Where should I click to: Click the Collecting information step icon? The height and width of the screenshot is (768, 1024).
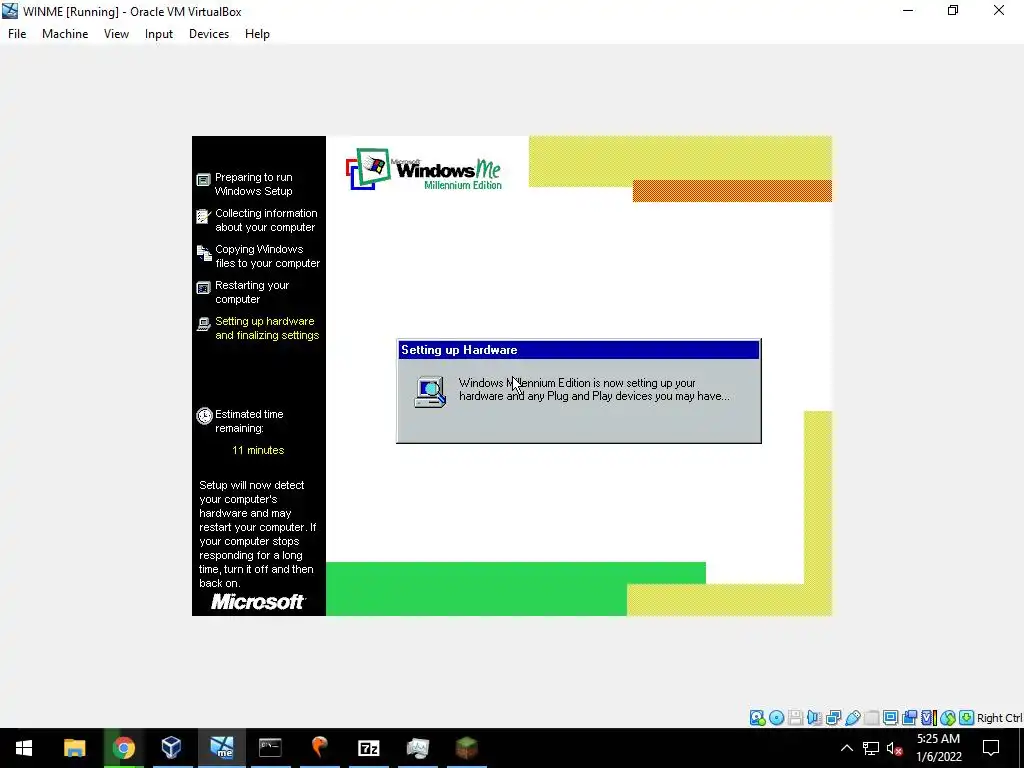point(204,216)
